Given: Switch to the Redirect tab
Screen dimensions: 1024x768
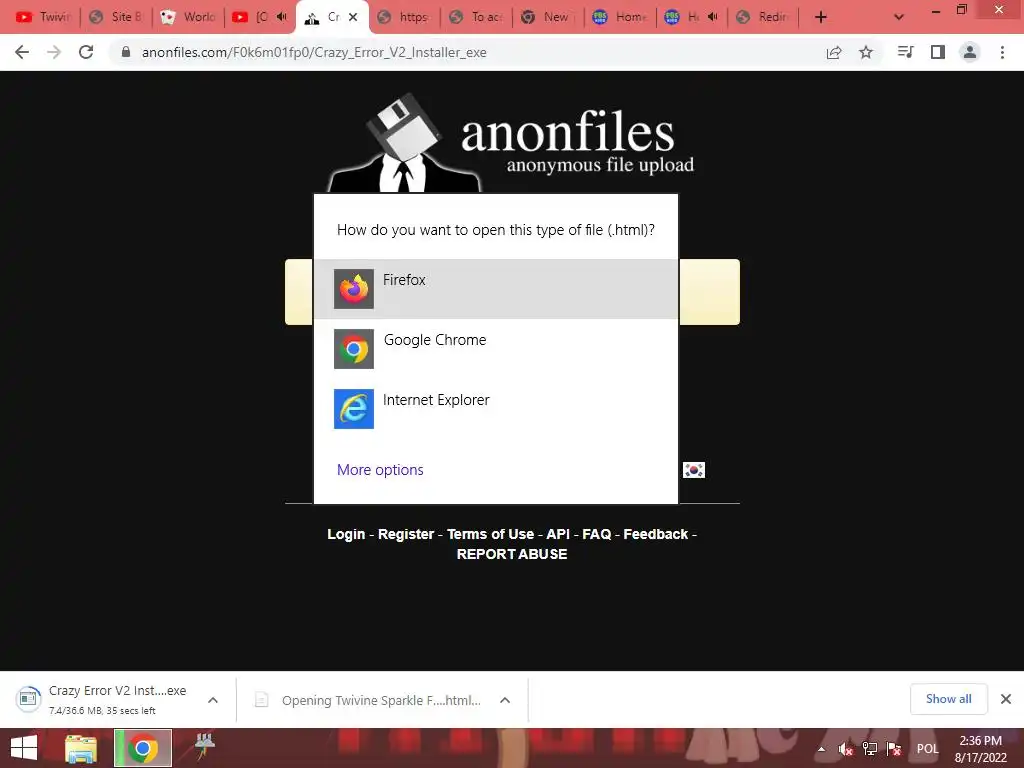Looking at the screenshot, I should pyautogui.click(x=764, y=17).
